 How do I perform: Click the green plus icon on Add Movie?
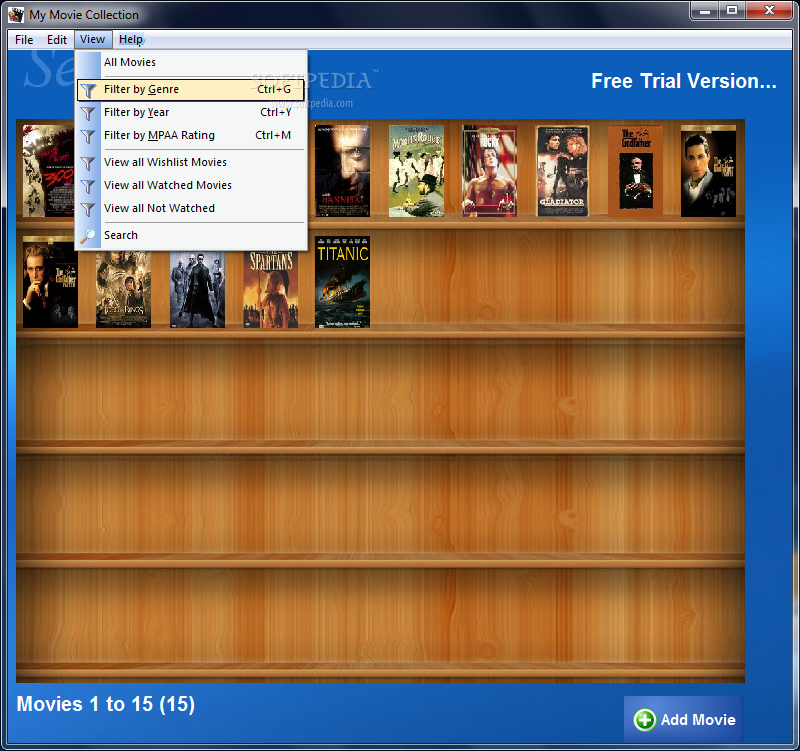pos(644,720)
